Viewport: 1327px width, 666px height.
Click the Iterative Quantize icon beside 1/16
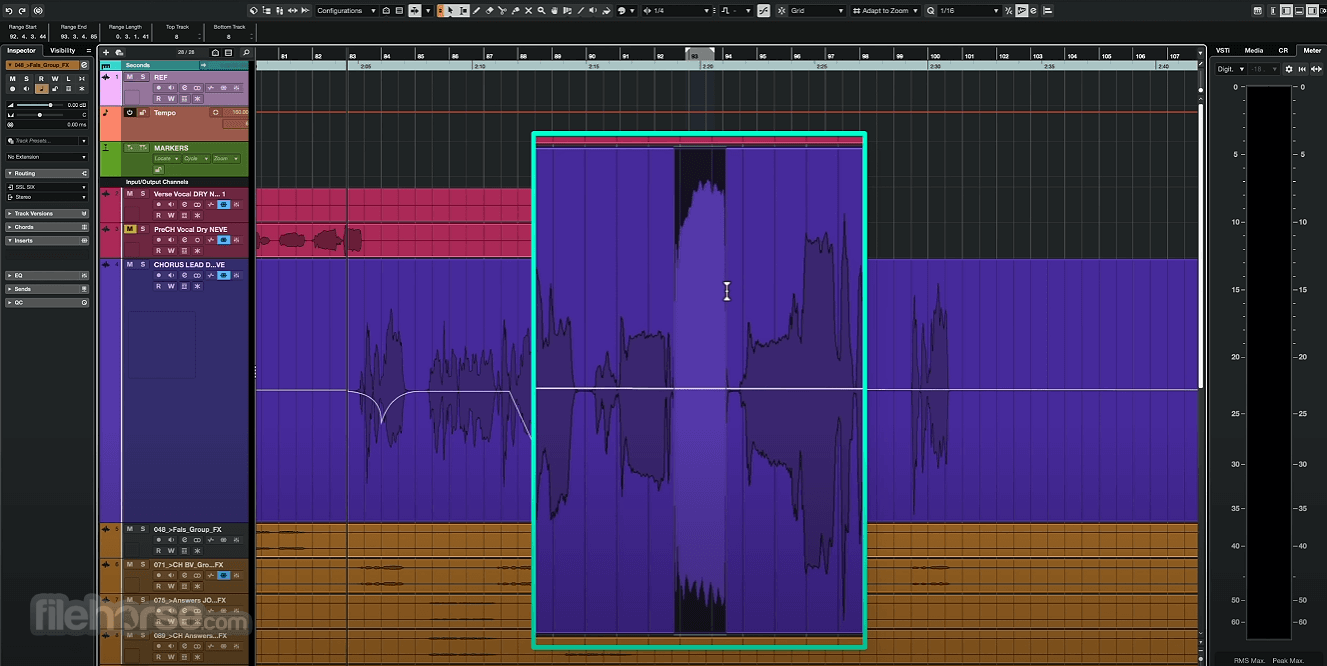click(1008, 10)
